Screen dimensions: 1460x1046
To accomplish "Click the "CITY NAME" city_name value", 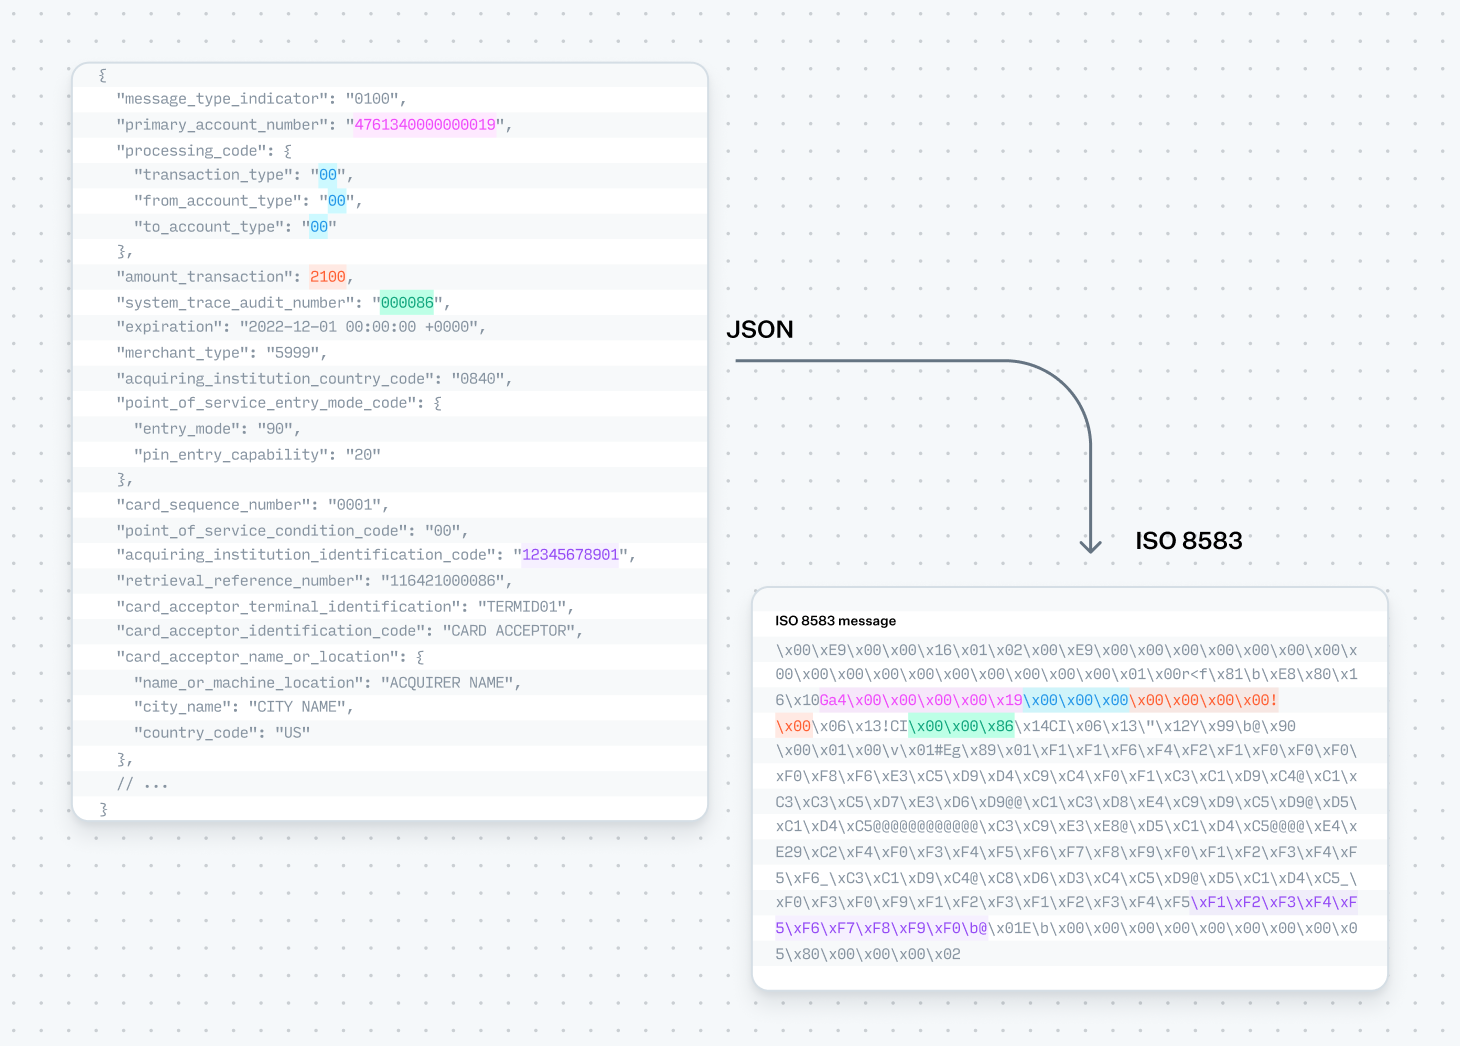I will [x=300, y=707].
